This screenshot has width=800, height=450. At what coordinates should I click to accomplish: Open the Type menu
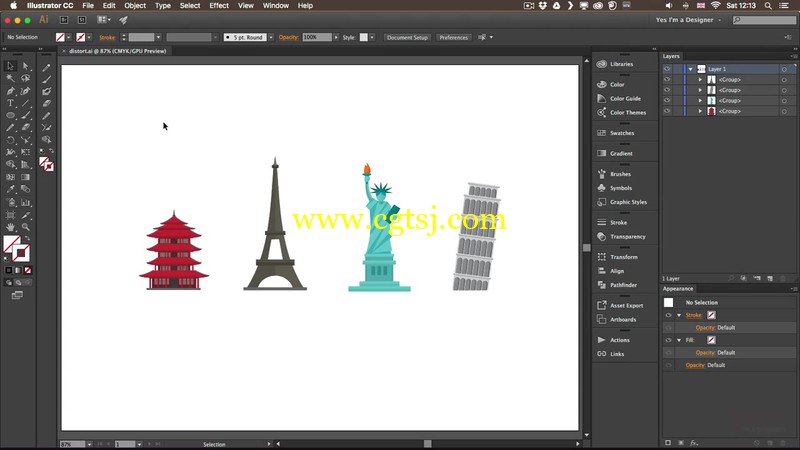click(163, 6)
